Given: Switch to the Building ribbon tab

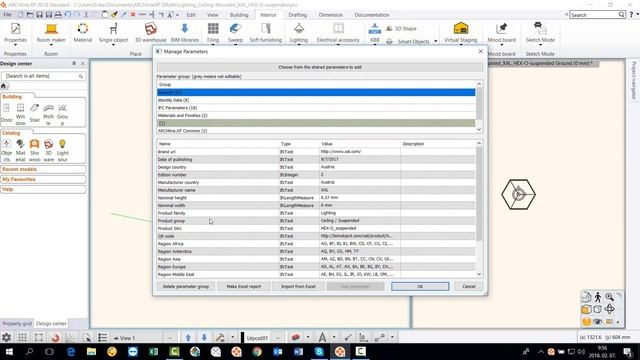Looking at the screenshot, I should point(239,15).
